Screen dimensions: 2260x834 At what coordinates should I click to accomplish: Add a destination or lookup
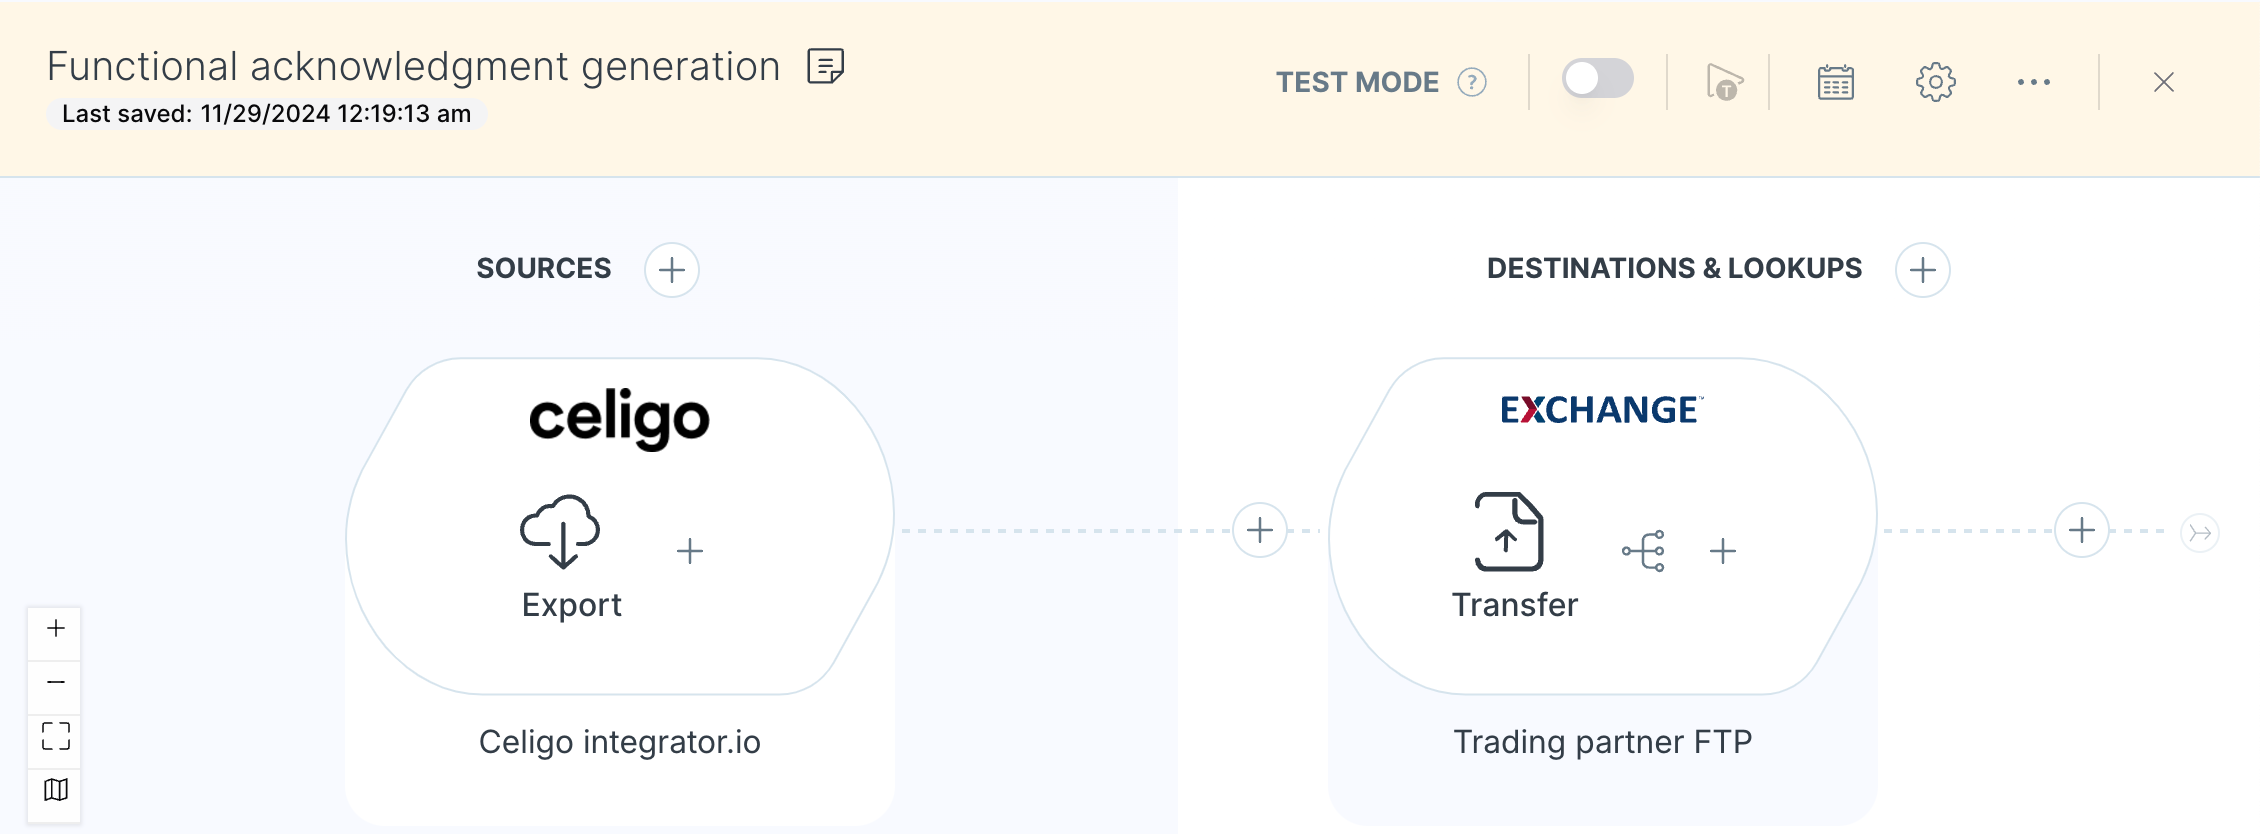point(1922,270)
